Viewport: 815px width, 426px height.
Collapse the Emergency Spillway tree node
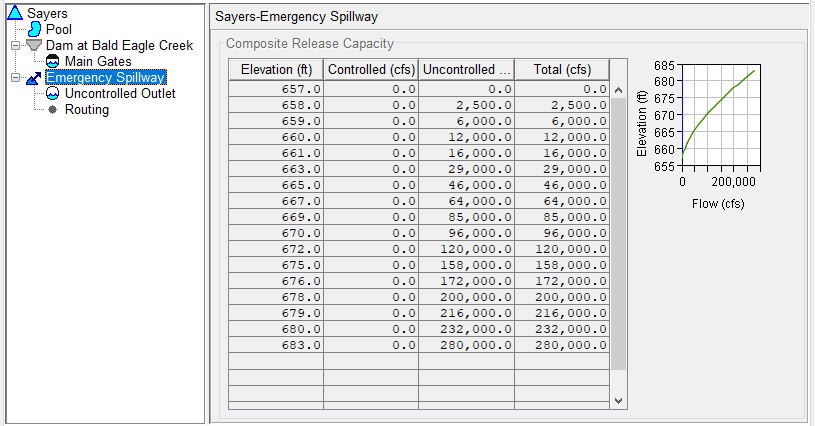click(x=14, y=78)
